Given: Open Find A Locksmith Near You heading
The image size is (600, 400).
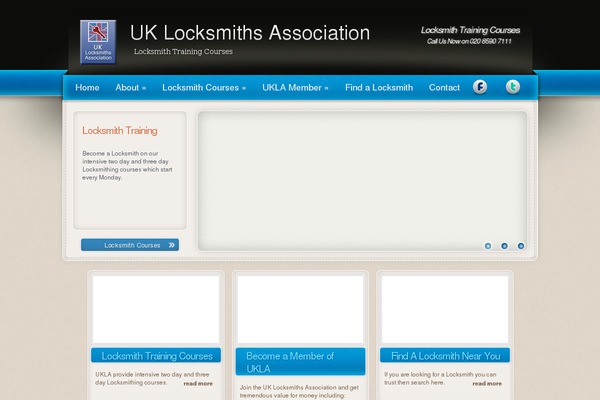Looking at the screenshot, I should pyautogui.click(x=445, y=356).
